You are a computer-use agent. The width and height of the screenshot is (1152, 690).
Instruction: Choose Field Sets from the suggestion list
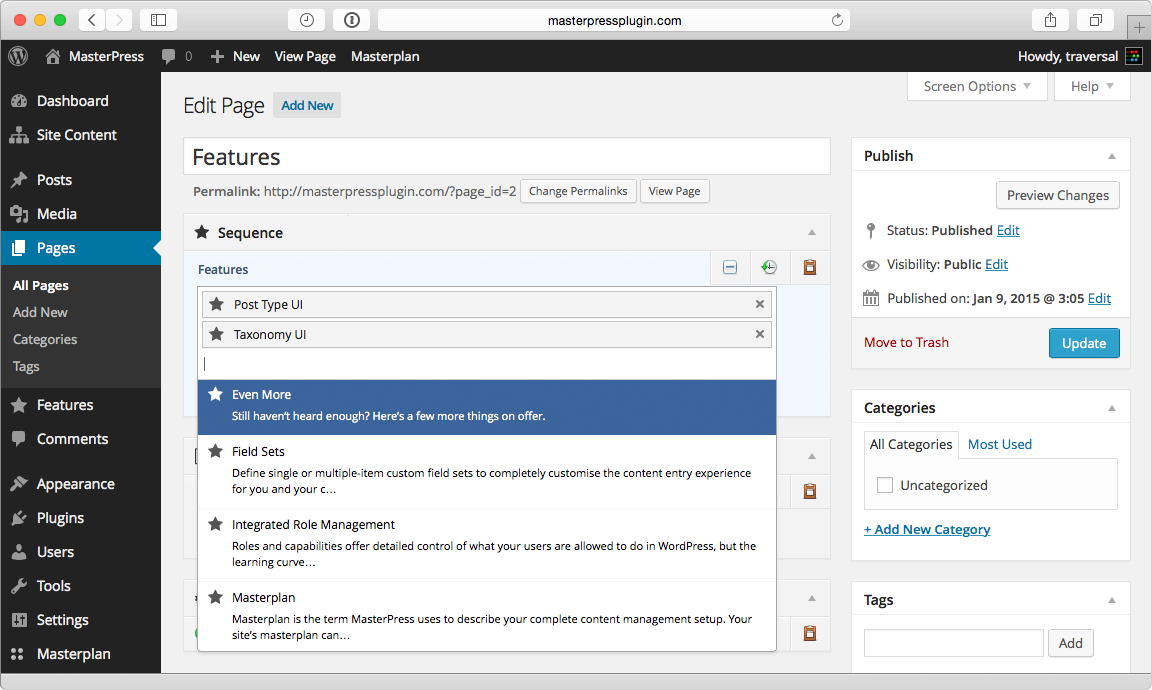(486, 472)
